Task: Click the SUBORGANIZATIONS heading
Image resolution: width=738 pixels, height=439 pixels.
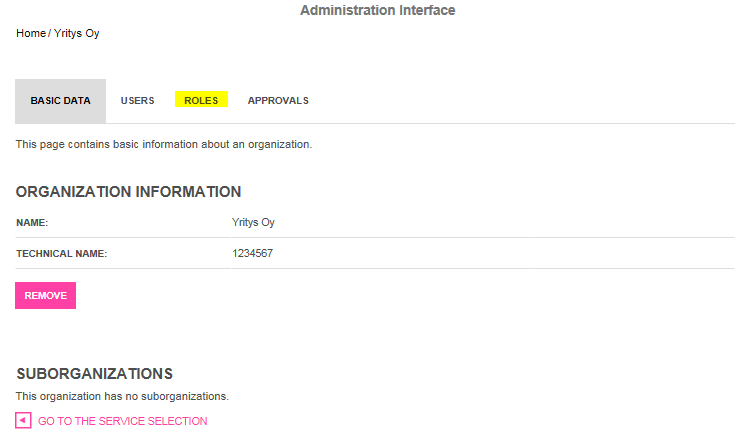Action: tap(95, 374)
